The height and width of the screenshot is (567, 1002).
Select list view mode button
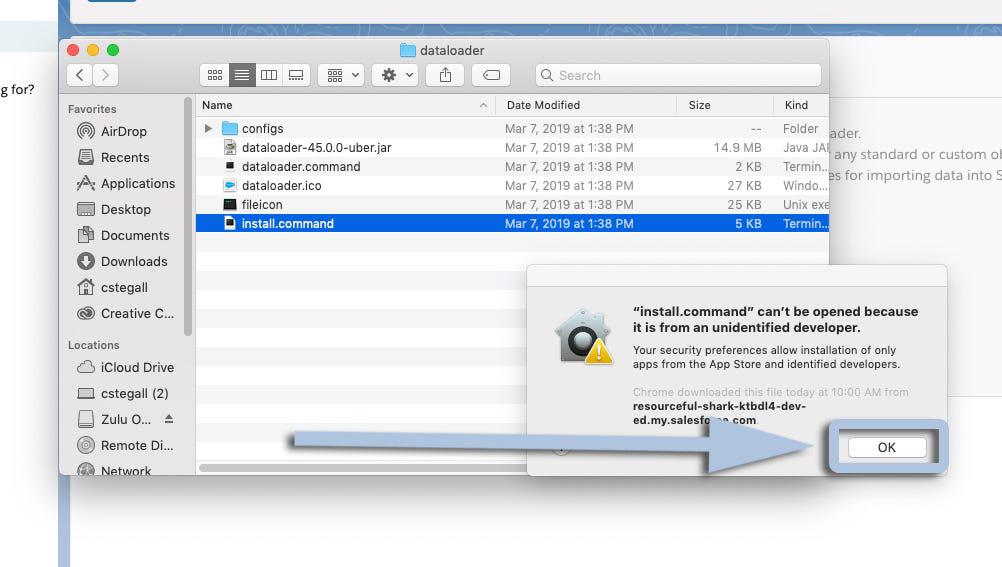point(241,75)
